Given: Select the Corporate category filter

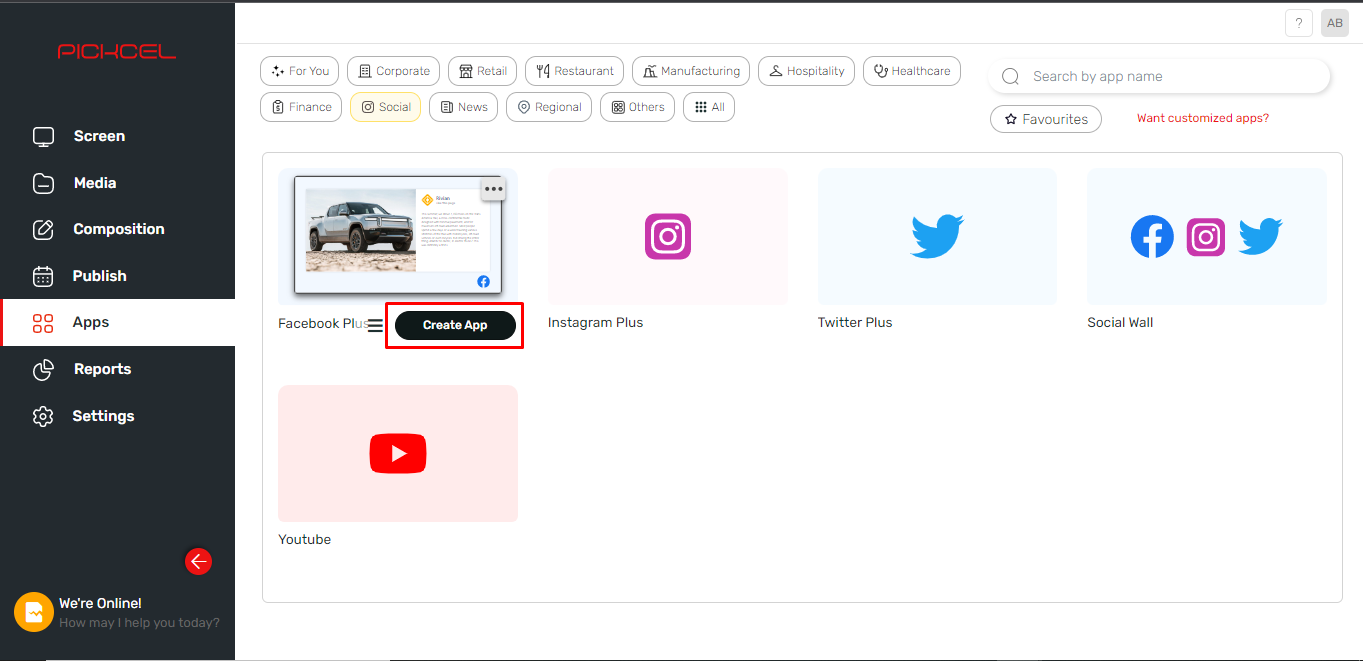Looking at the screenshot, I should (393, 71).
